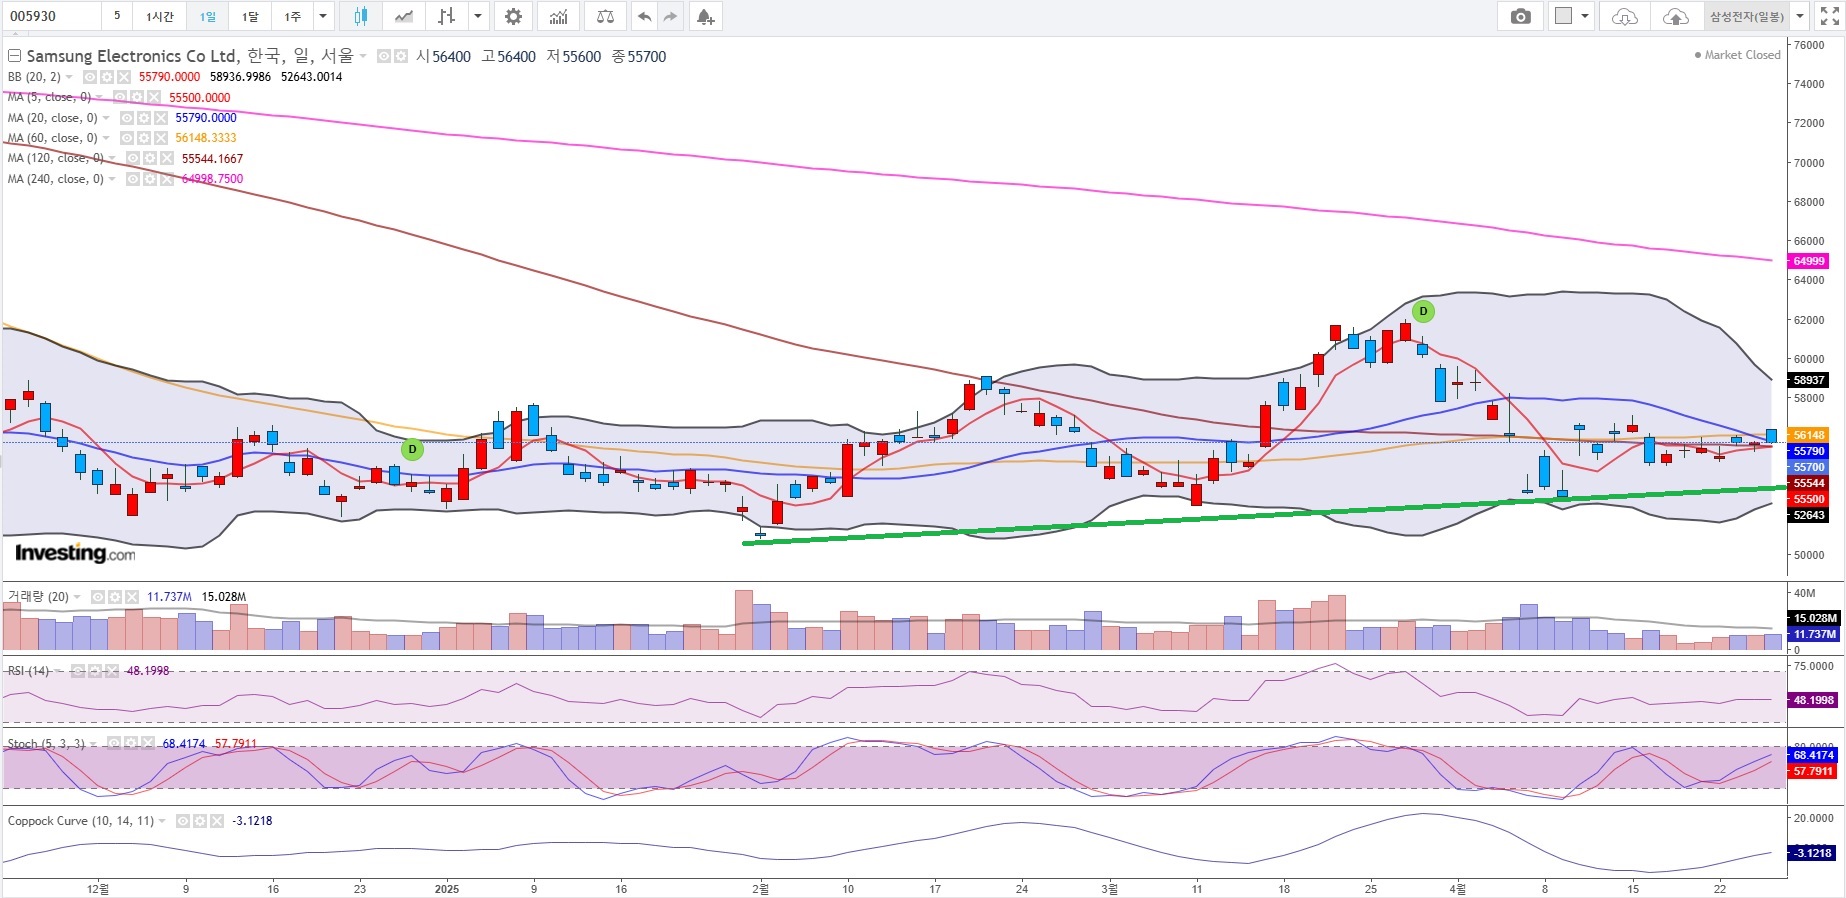
Task: Open settings for MA (240, close, 0)
Action: (149, 179)
